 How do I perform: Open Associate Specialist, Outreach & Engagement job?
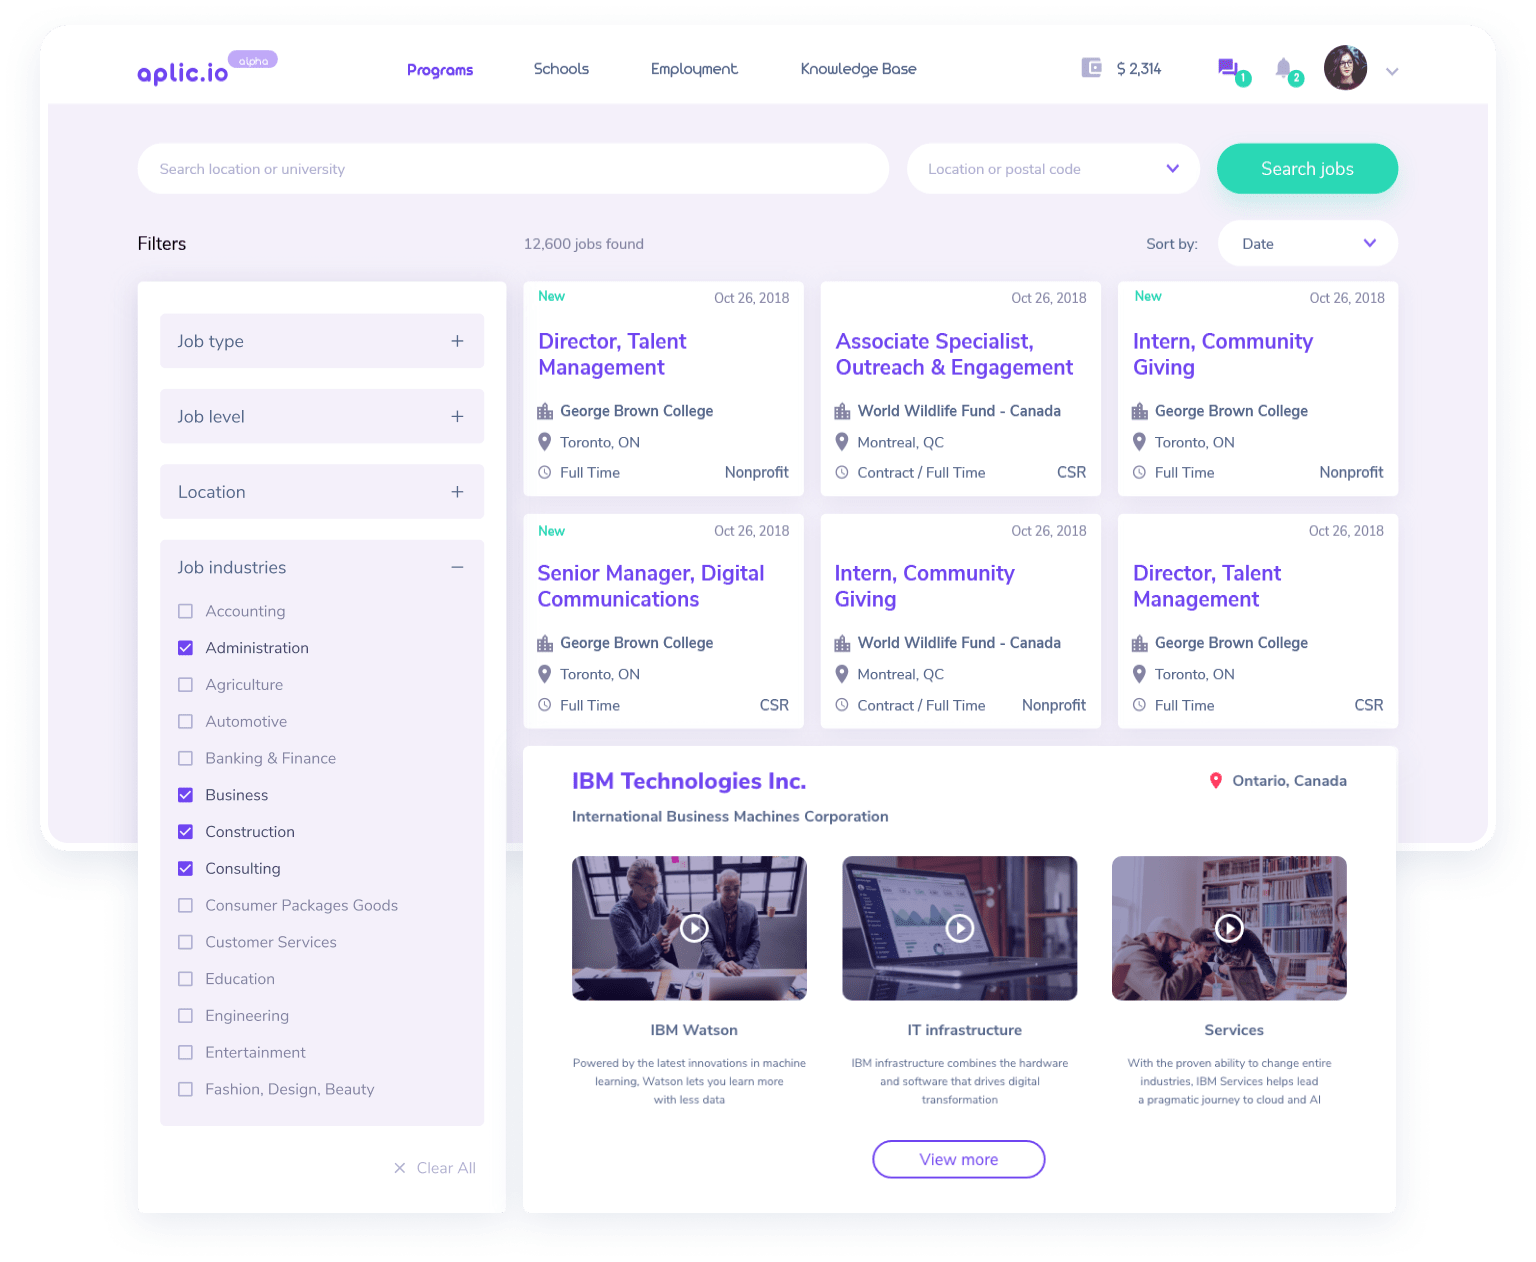[x=954, y=354]
